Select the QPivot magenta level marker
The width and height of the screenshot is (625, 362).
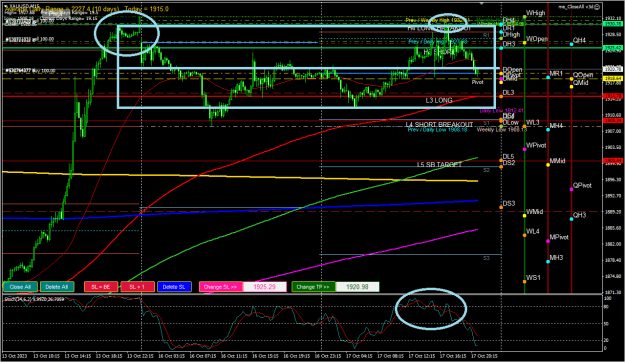tap(572, 189)
